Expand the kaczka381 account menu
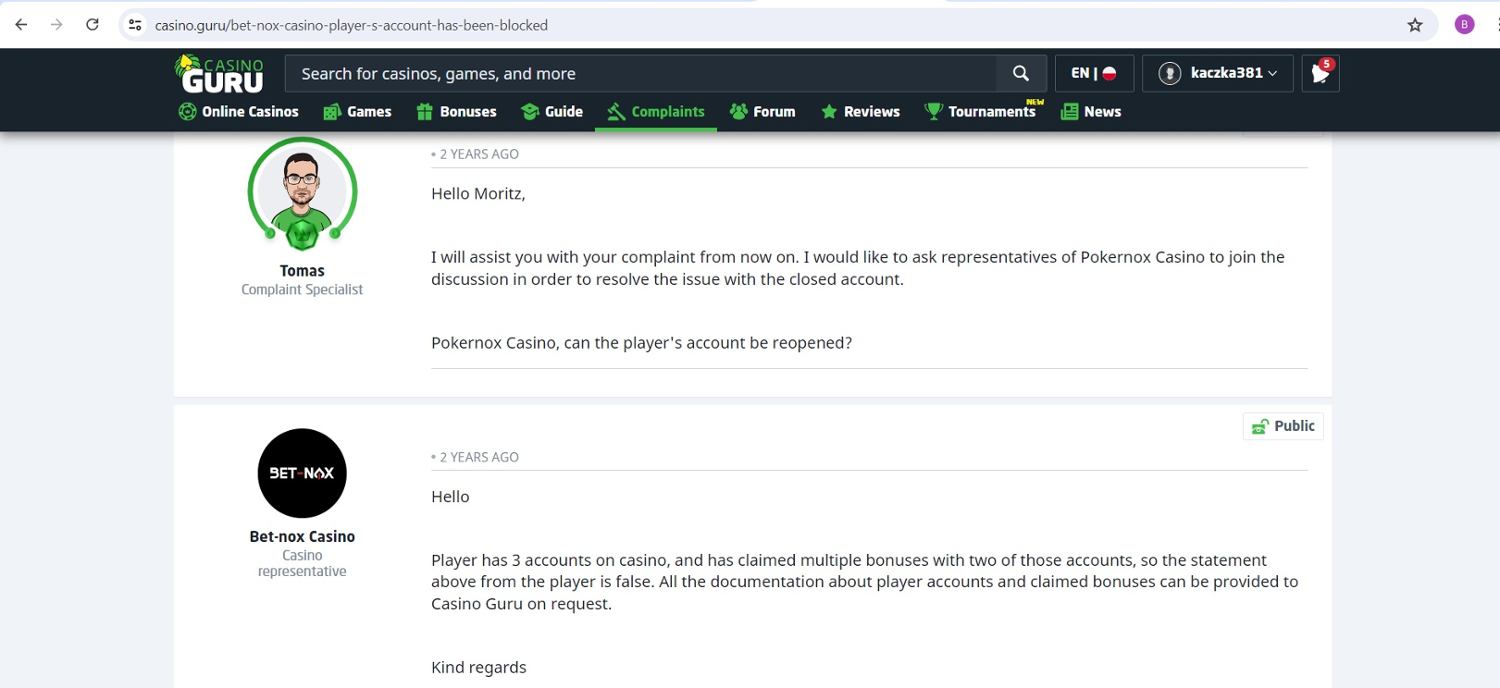 pos(1217,73)
